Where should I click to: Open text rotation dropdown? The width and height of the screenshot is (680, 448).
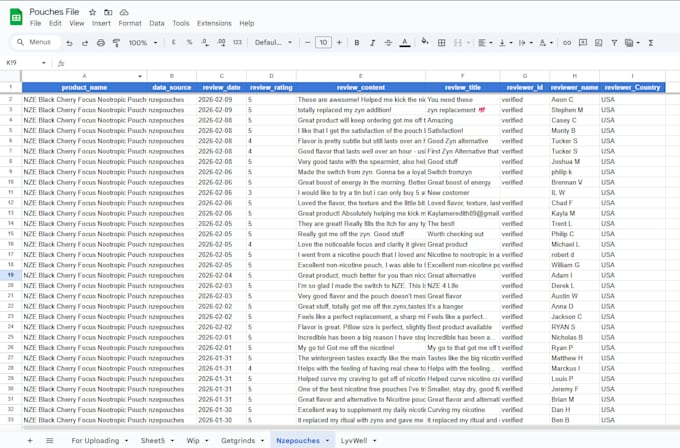tap(546, 43)
